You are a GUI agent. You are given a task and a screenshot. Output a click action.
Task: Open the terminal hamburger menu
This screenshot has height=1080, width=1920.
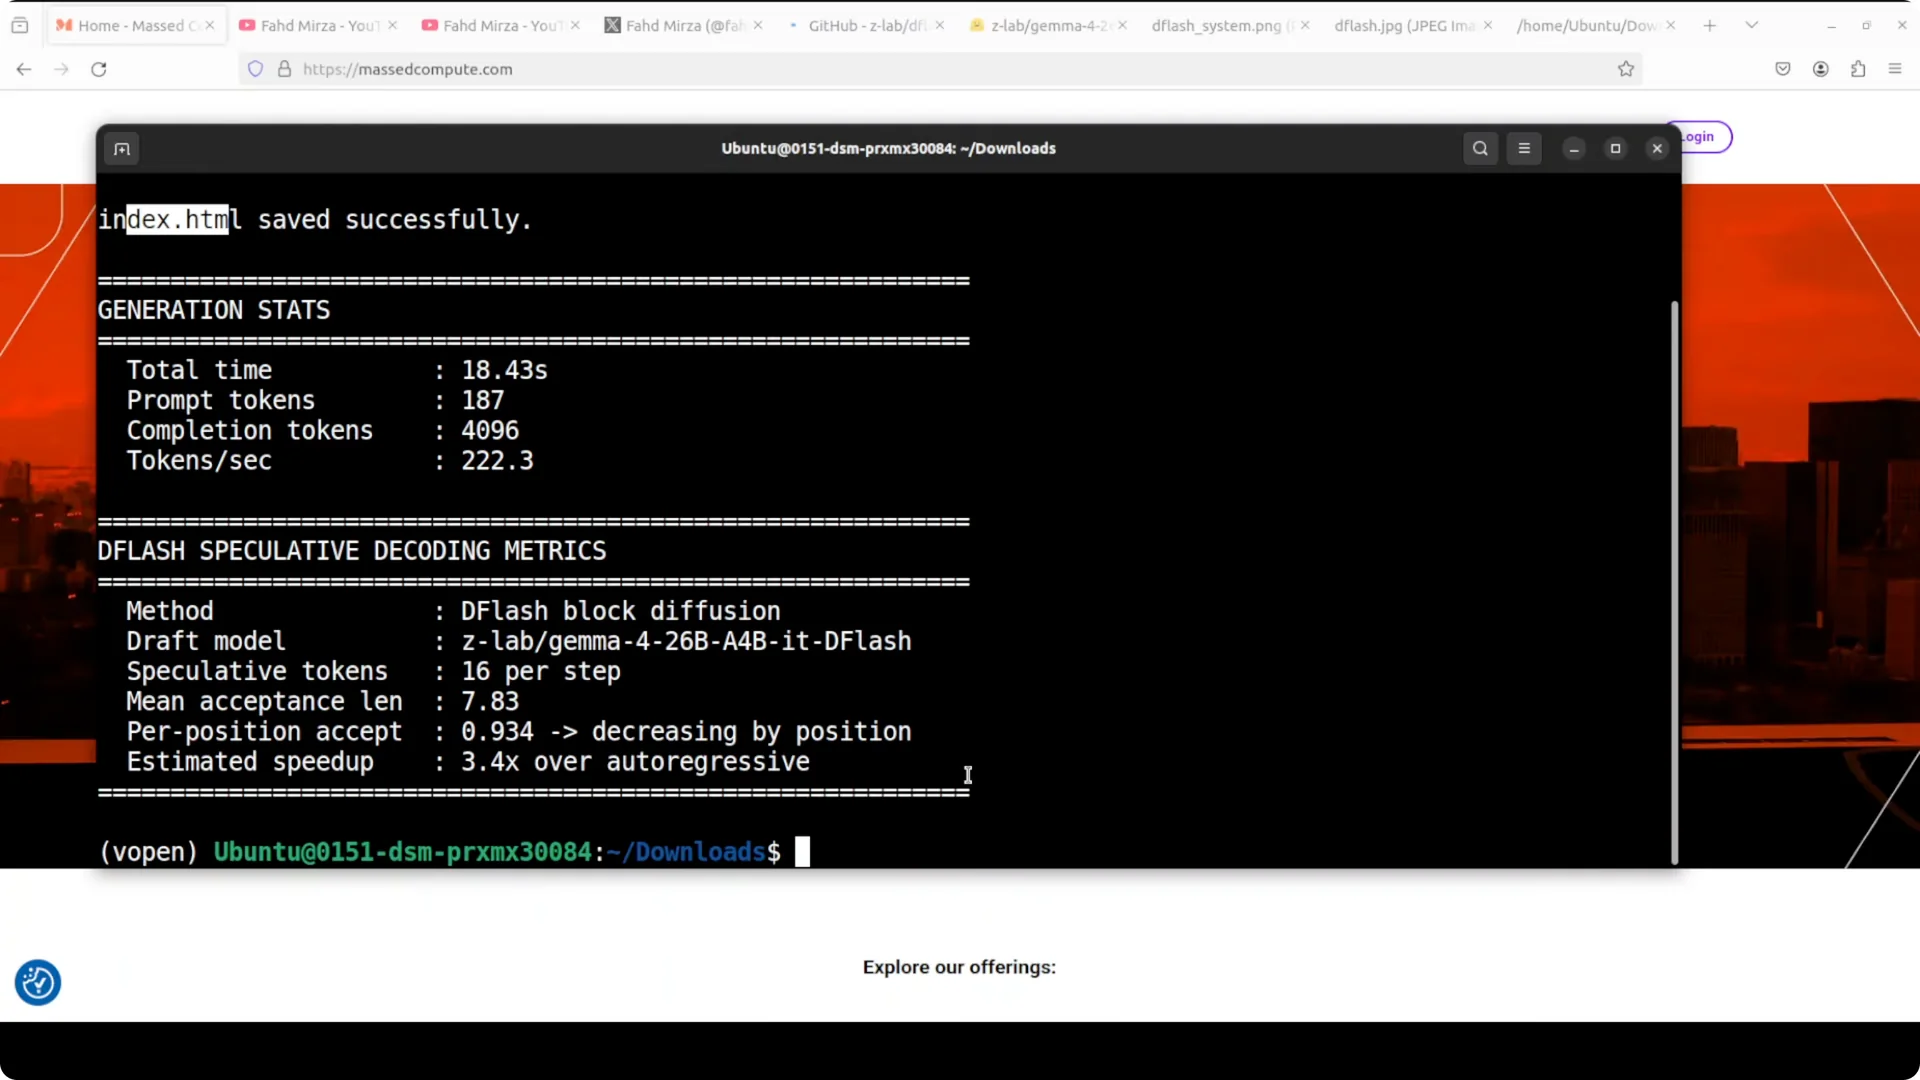coord(1524,148)
